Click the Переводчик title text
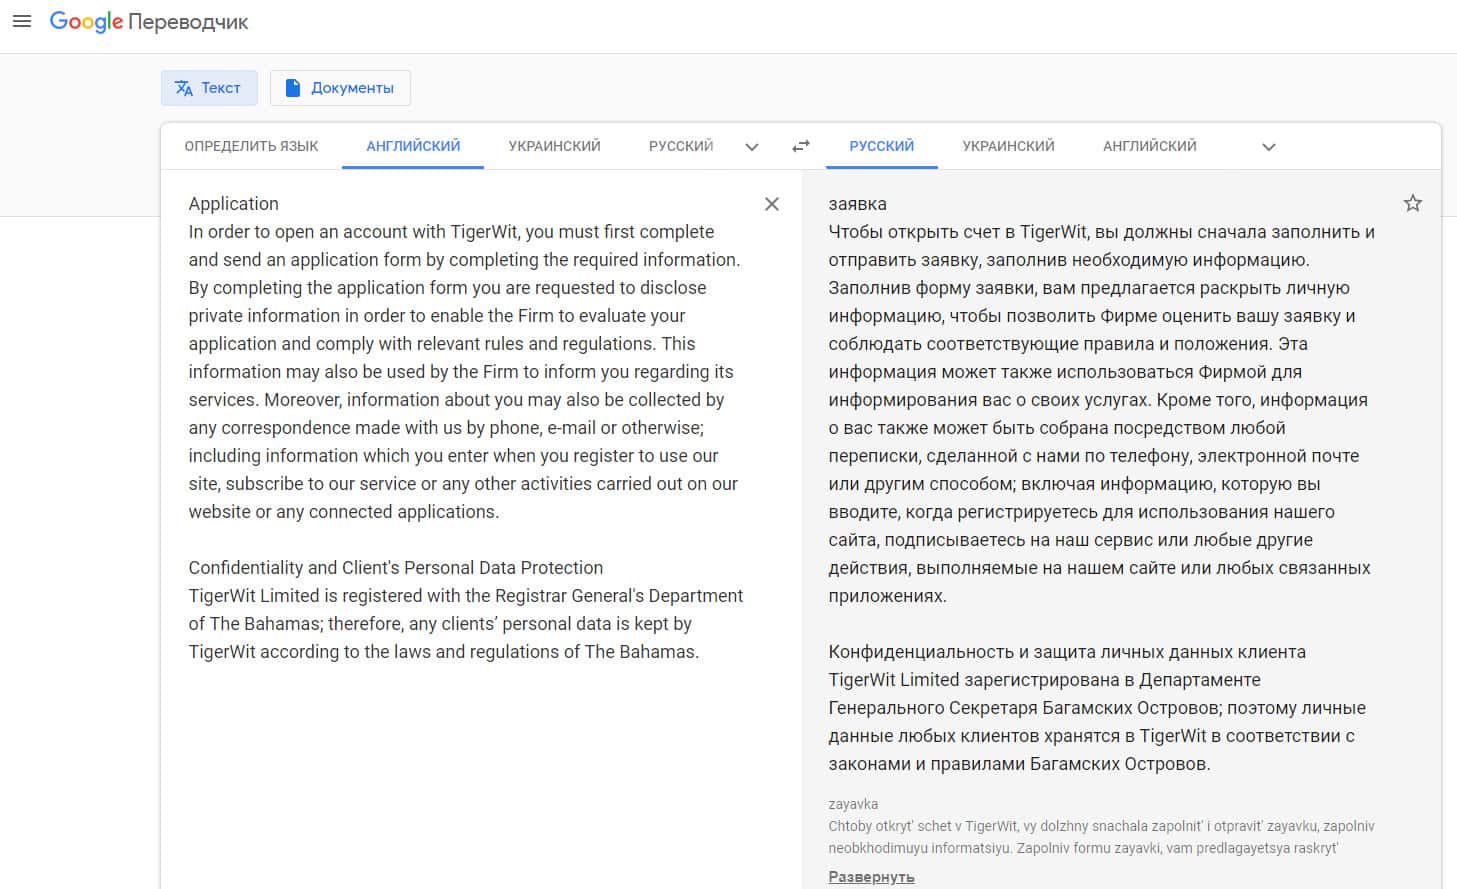Image resolution: width=1457 pixels, height=889 pixels. (x=188, y=22)
